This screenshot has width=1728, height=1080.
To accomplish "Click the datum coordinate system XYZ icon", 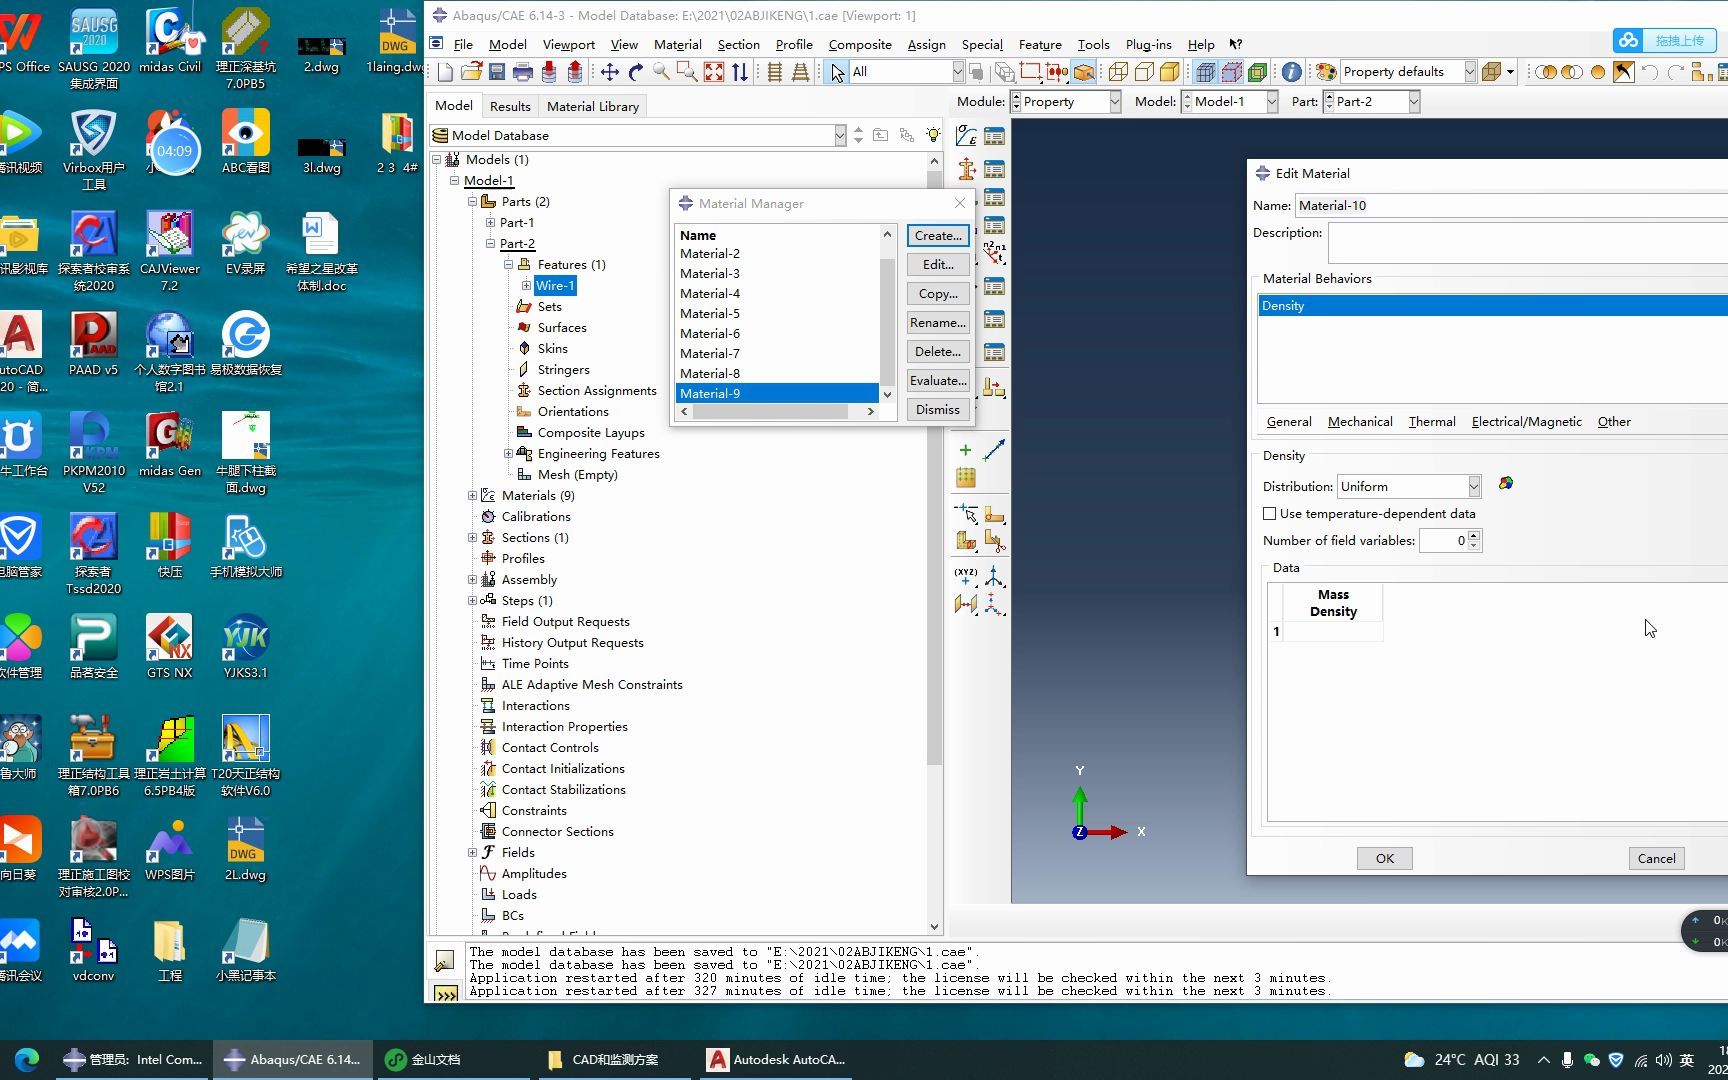I will click(966, 576).
